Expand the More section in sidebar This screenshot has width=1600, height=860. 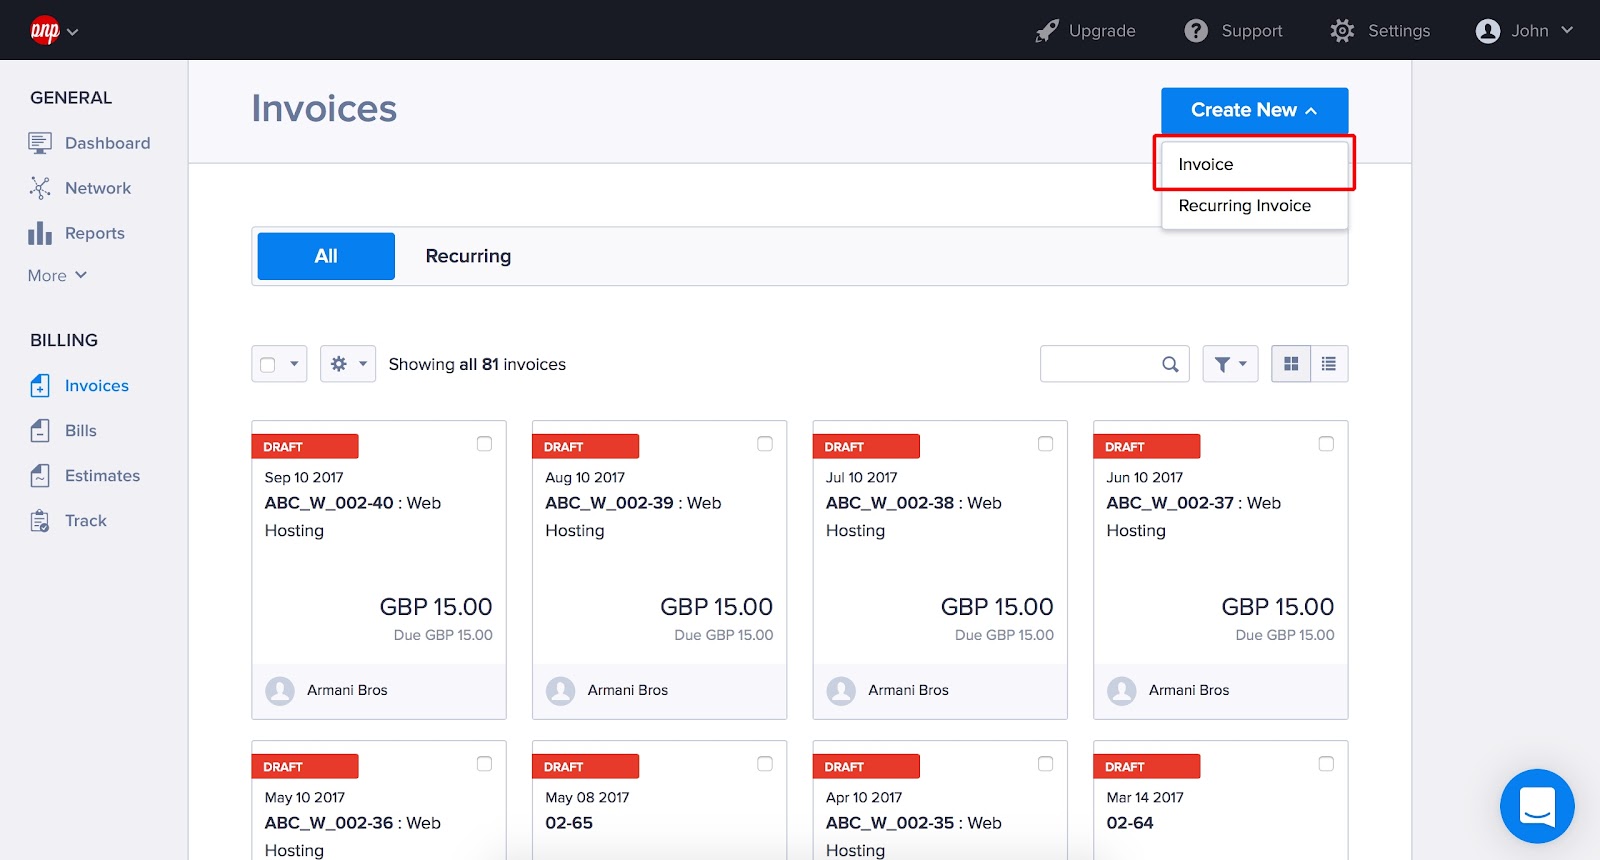(58, 275)
